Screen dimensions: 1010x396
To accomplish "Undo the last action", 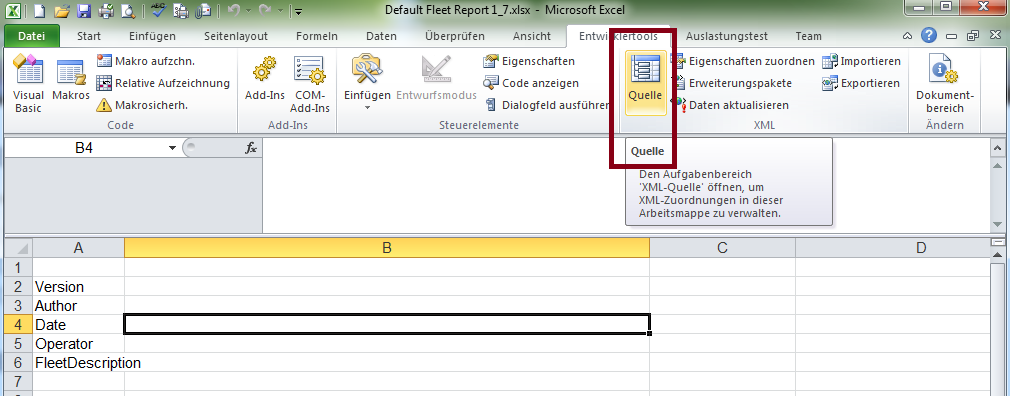I will (x=233, y=10).
